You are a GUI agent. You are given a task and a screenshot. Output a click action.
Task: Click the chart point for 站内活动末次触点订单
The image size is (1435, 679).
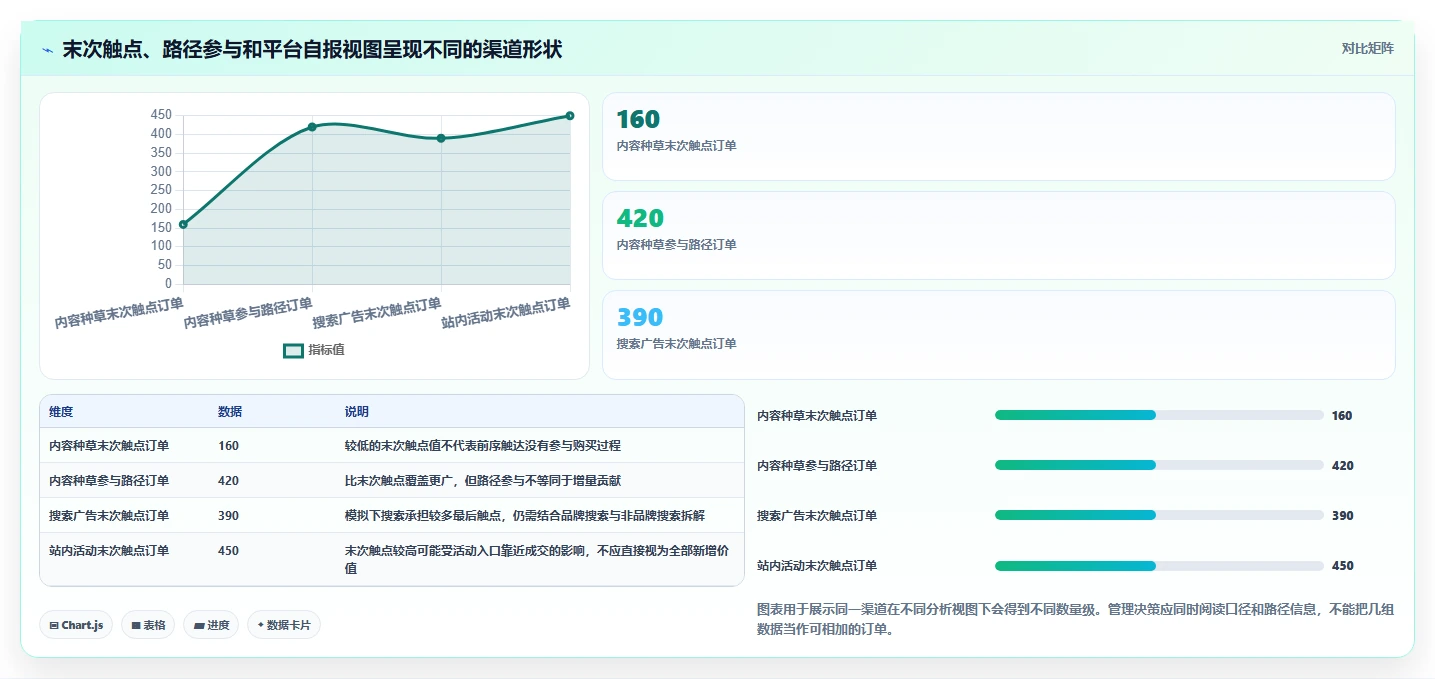(x=570, y=116)
